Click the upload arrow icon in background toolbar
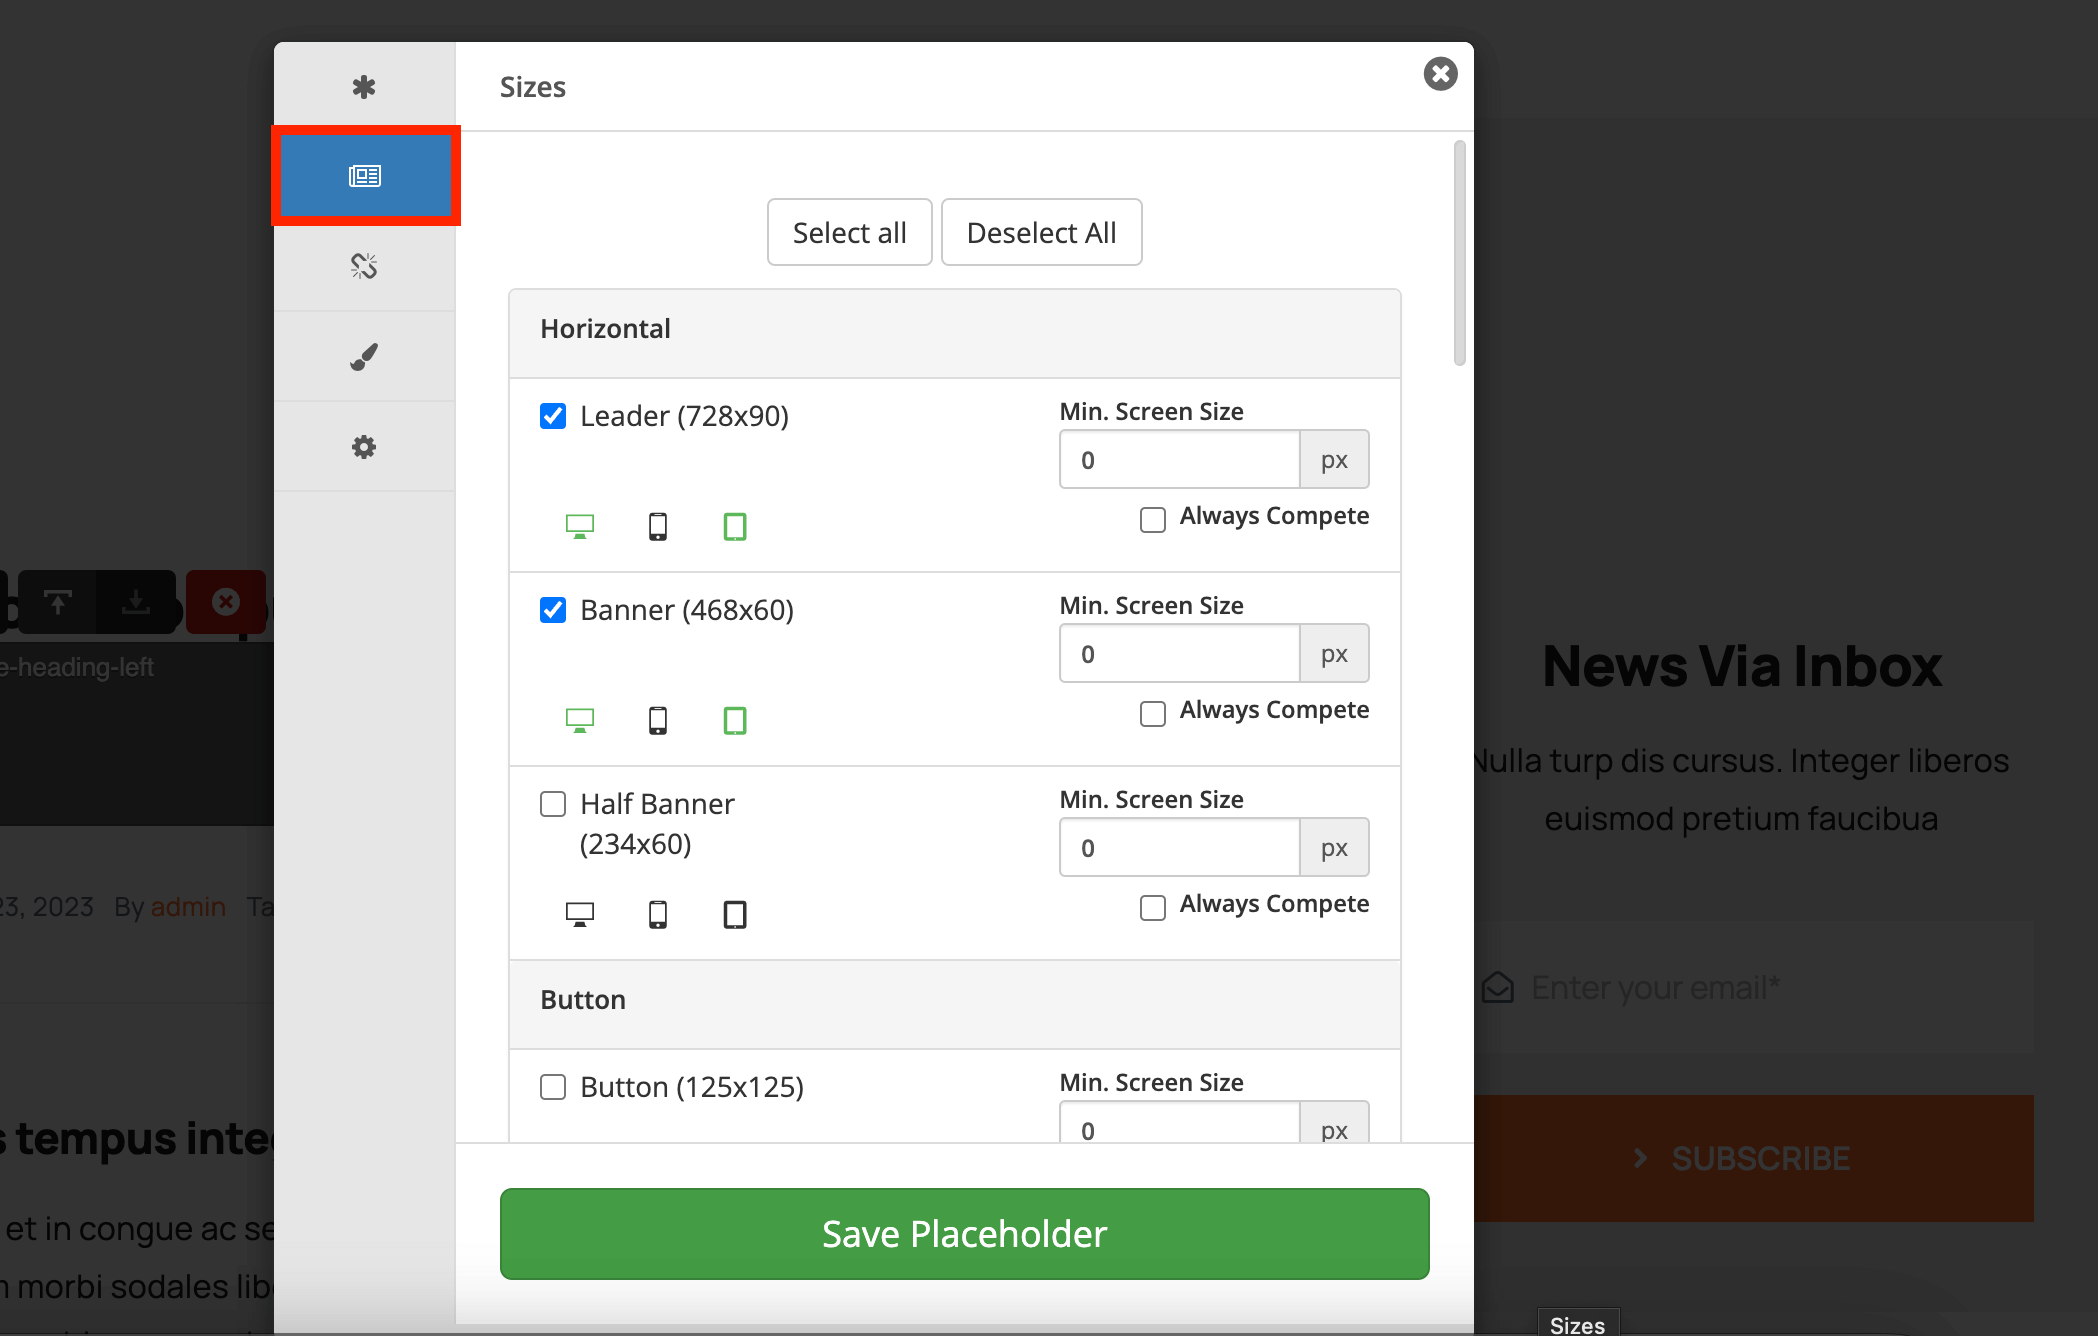This screenshot has height=1336, width=2098. pyautogui.click(x=58, y=602)
